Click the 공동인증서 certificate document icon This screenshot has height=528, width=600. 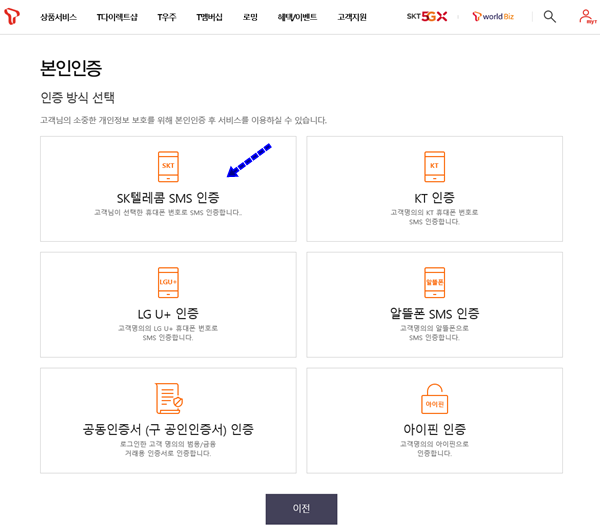tap(169, 398)
